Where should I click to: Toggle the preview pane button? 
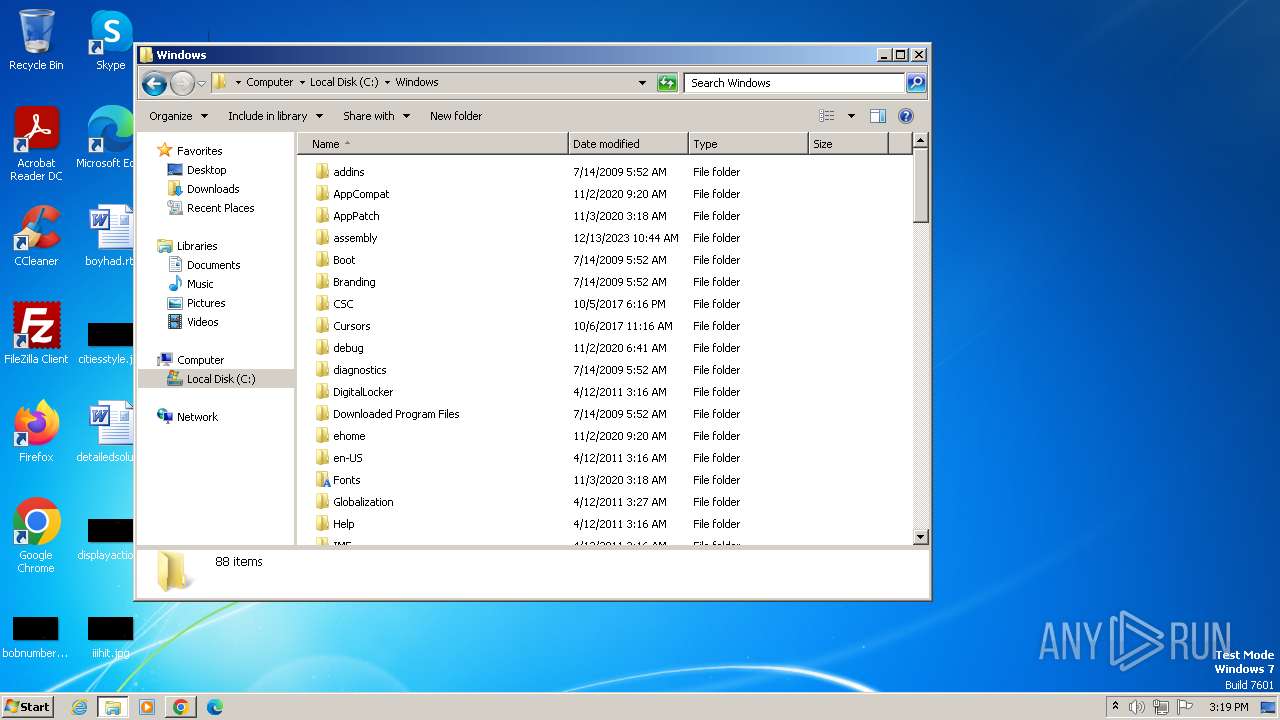pyautogui.click(x=877, y=116)
